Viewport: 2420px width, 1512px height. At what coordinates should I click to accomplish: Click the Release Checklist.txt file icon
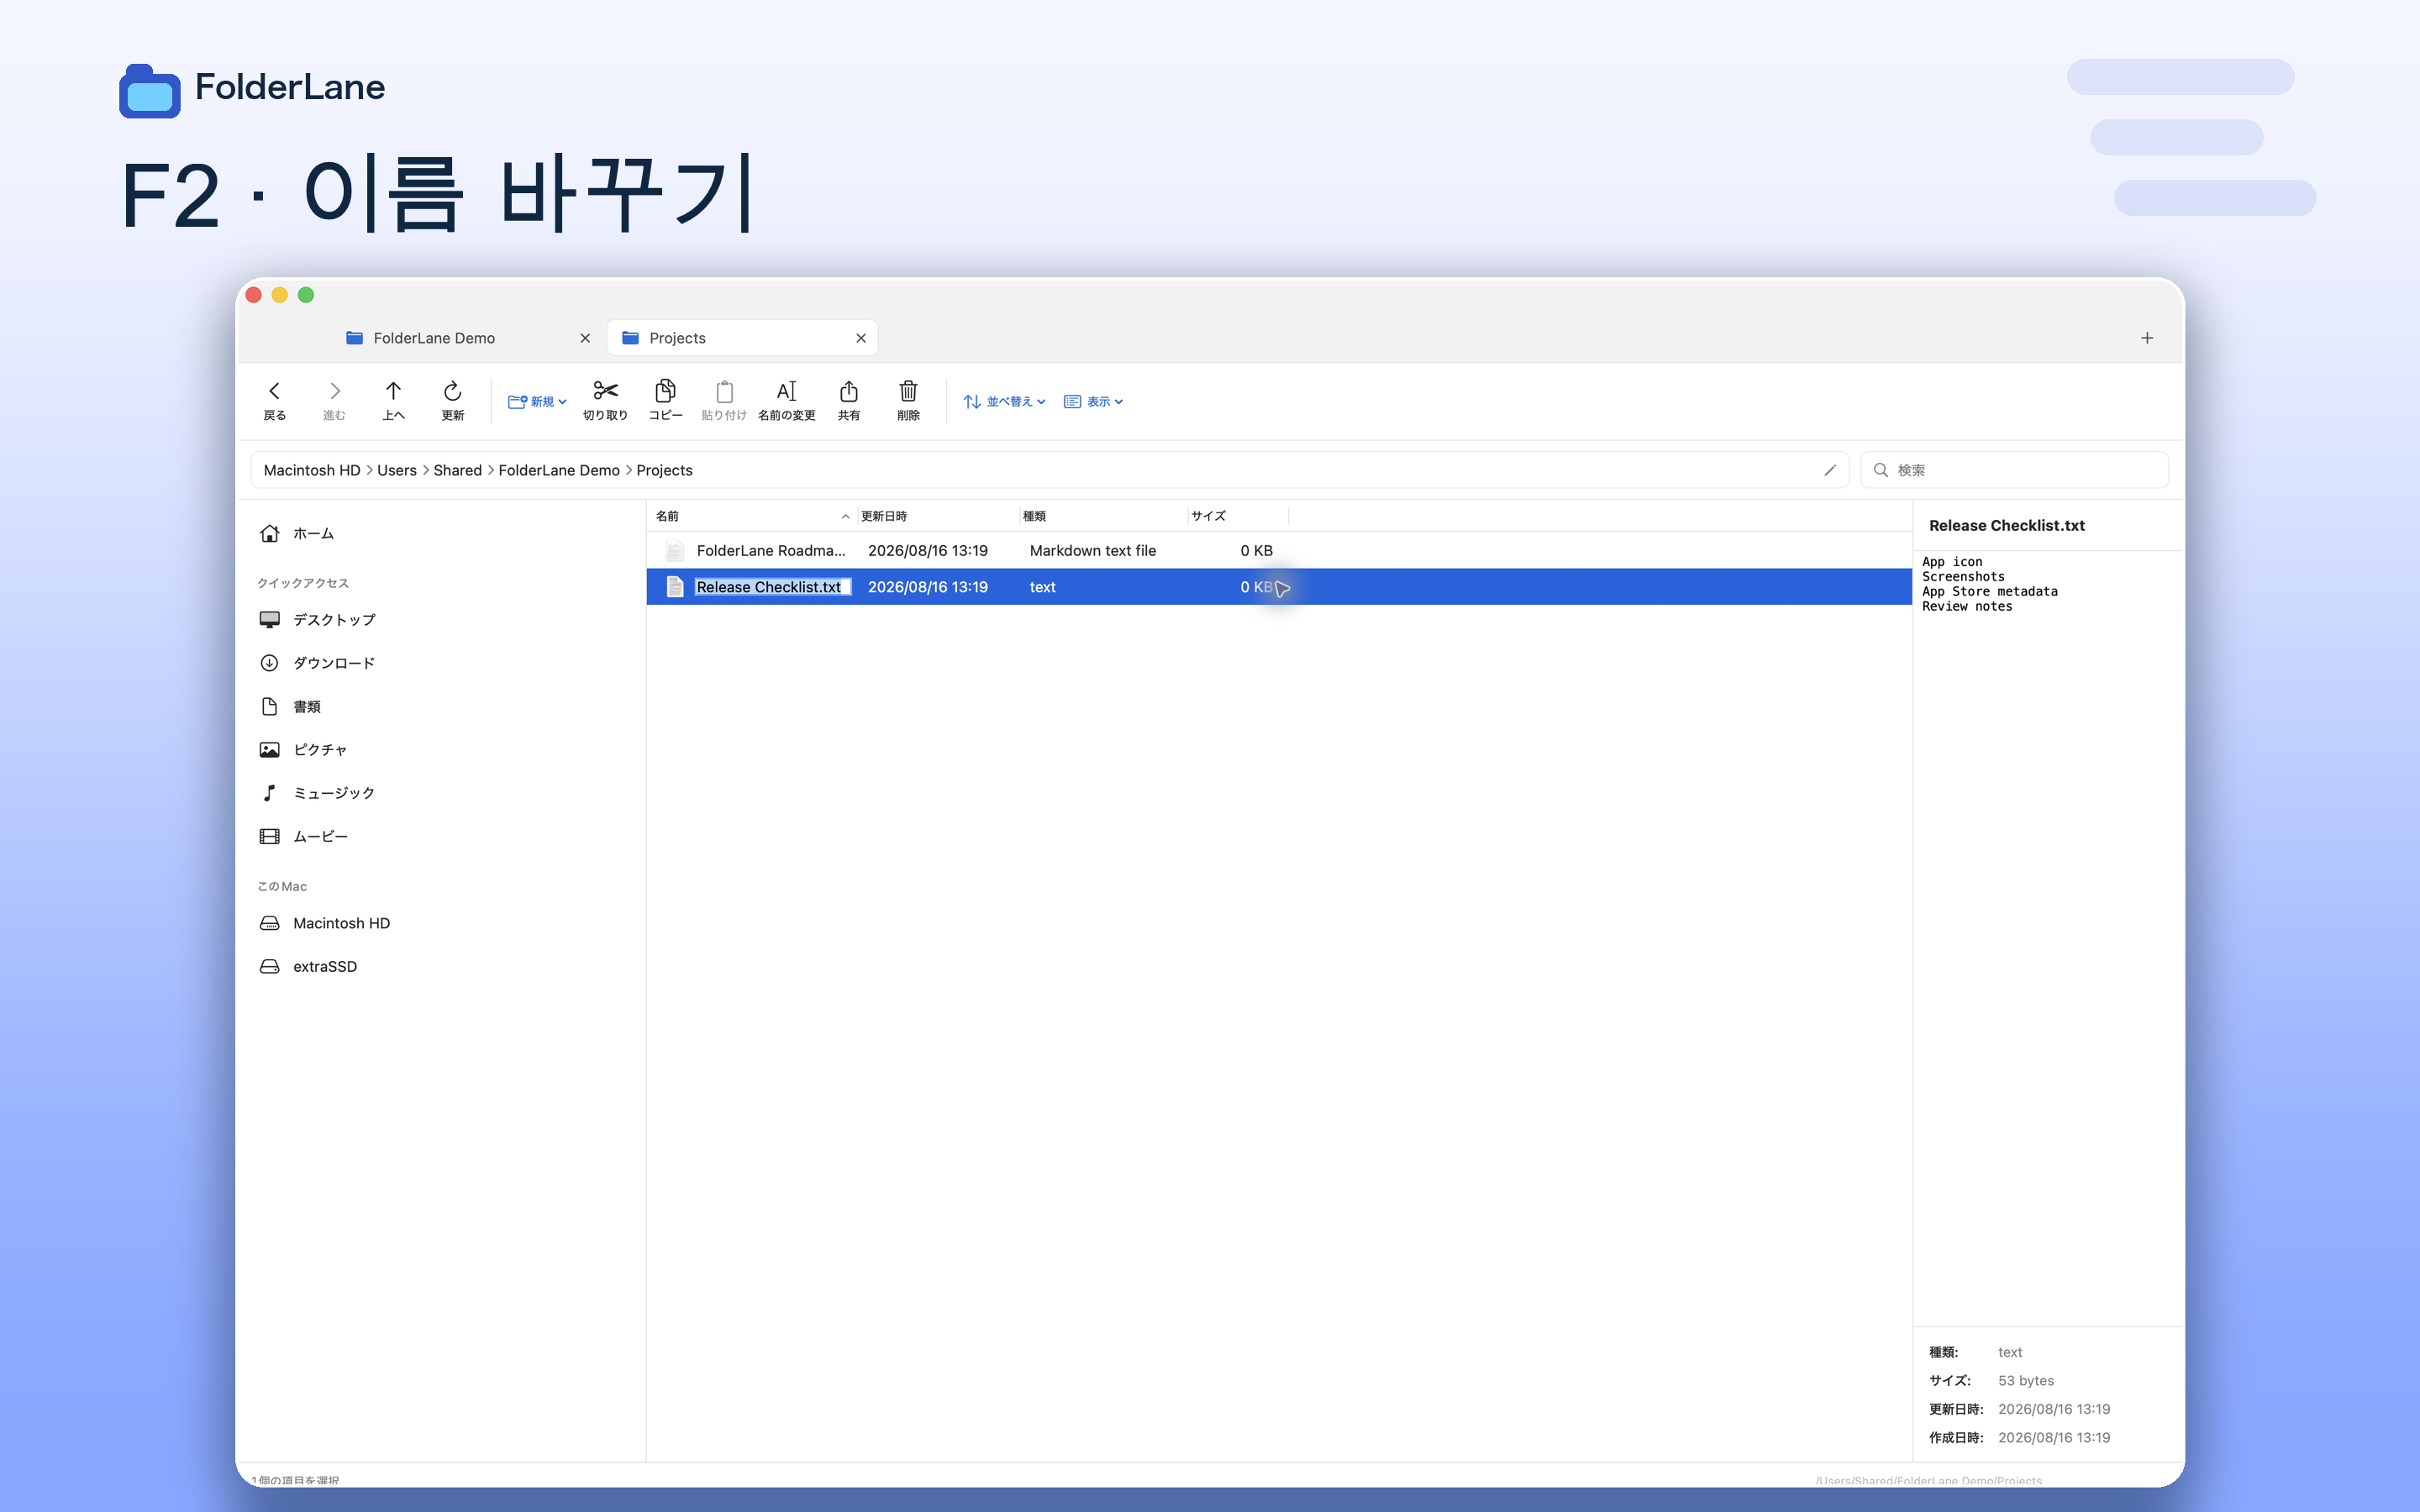click(x=675, y=587)
